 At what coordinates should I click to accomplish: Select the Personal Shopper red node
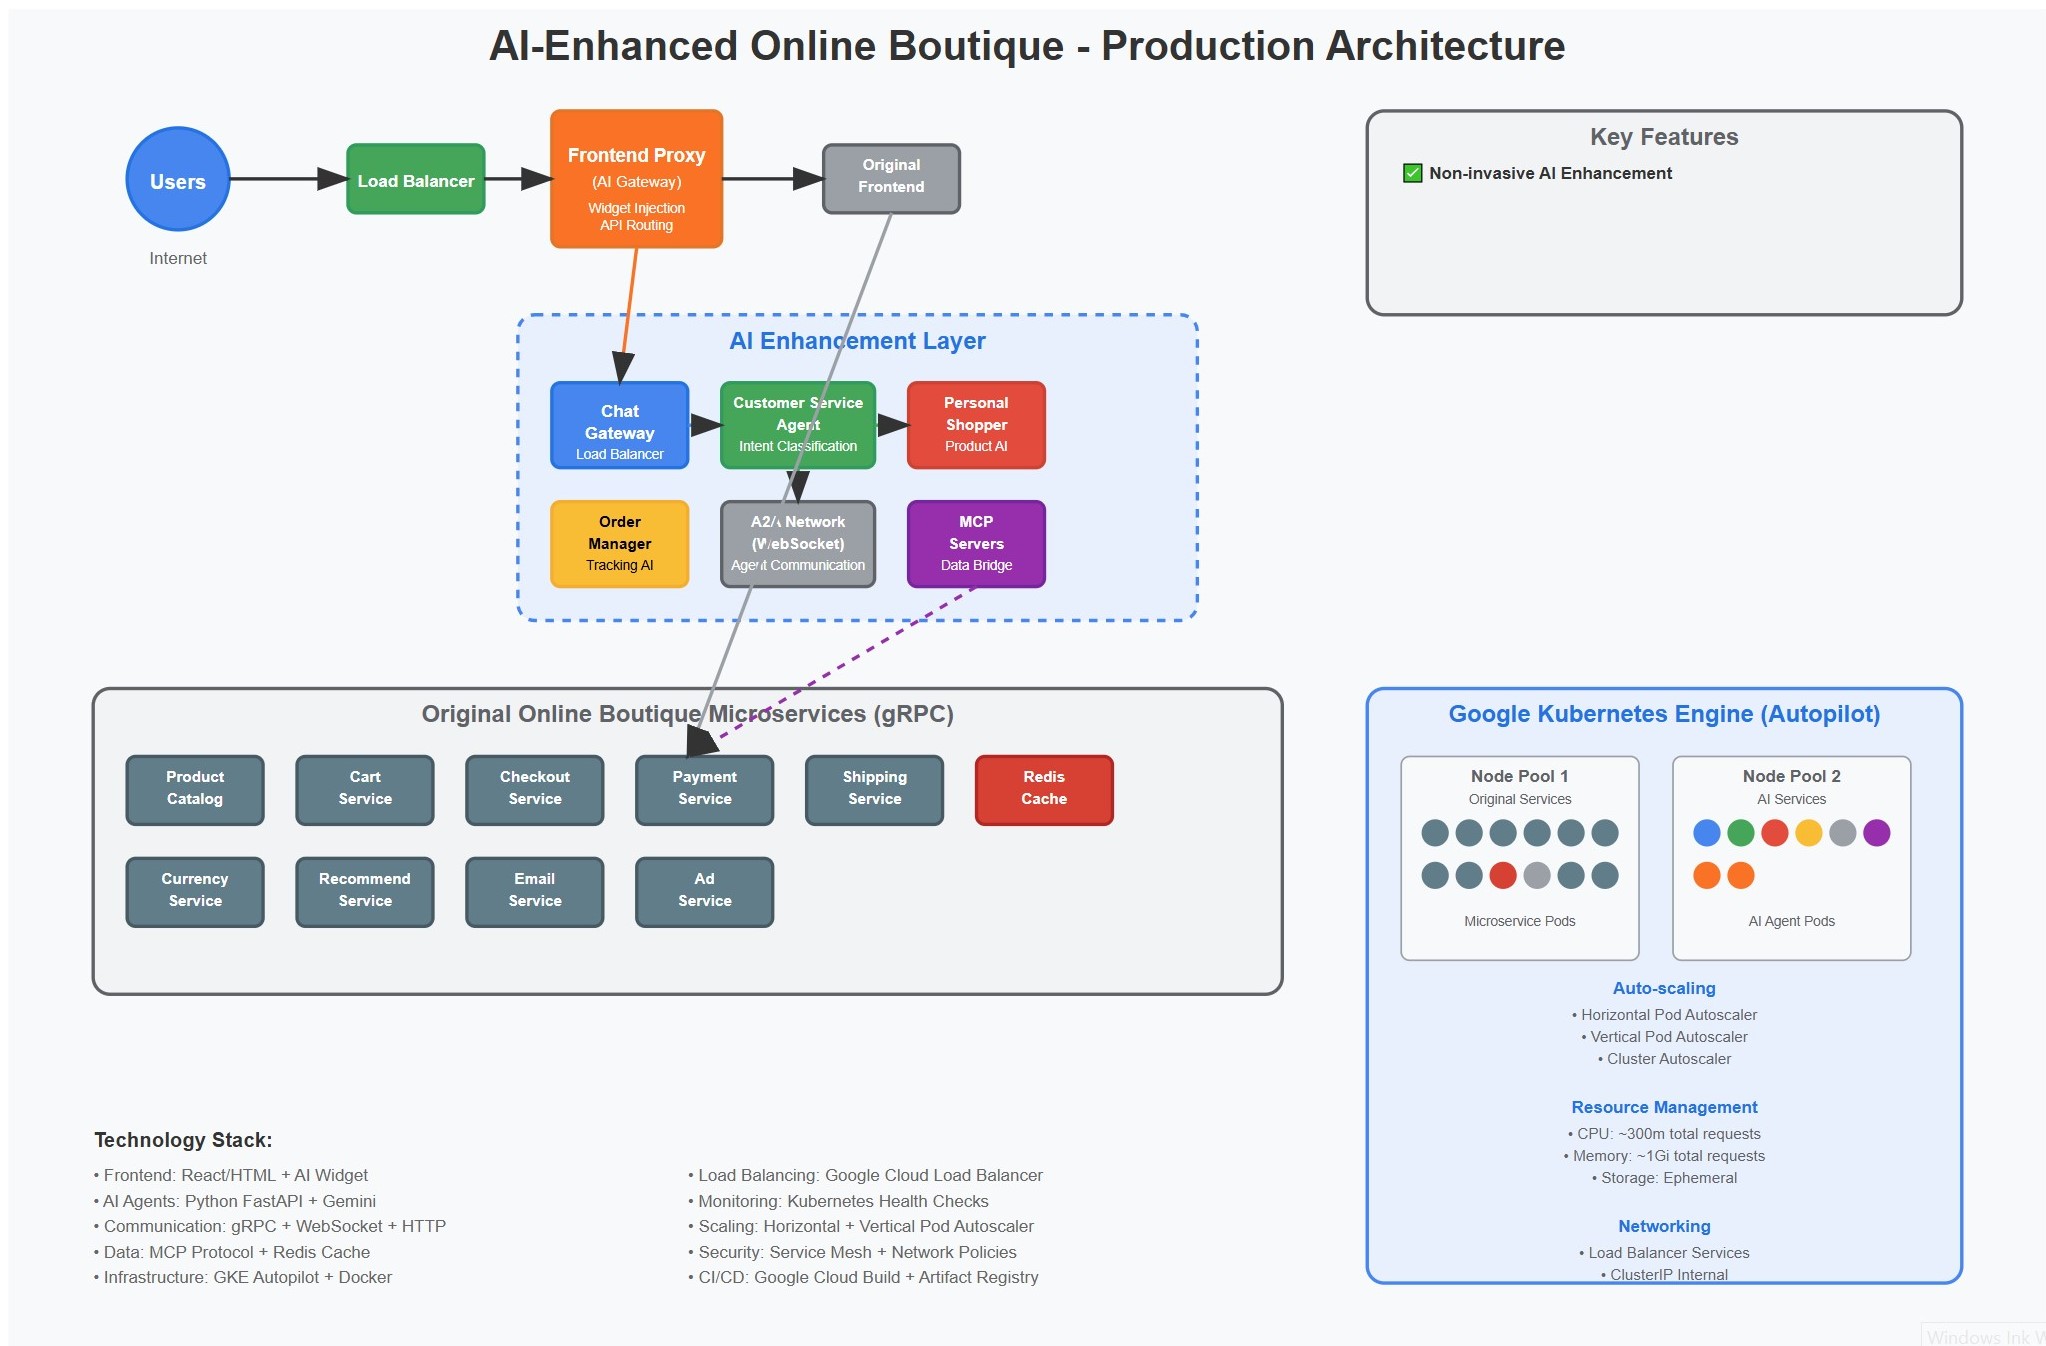click(x=975, y=425)
